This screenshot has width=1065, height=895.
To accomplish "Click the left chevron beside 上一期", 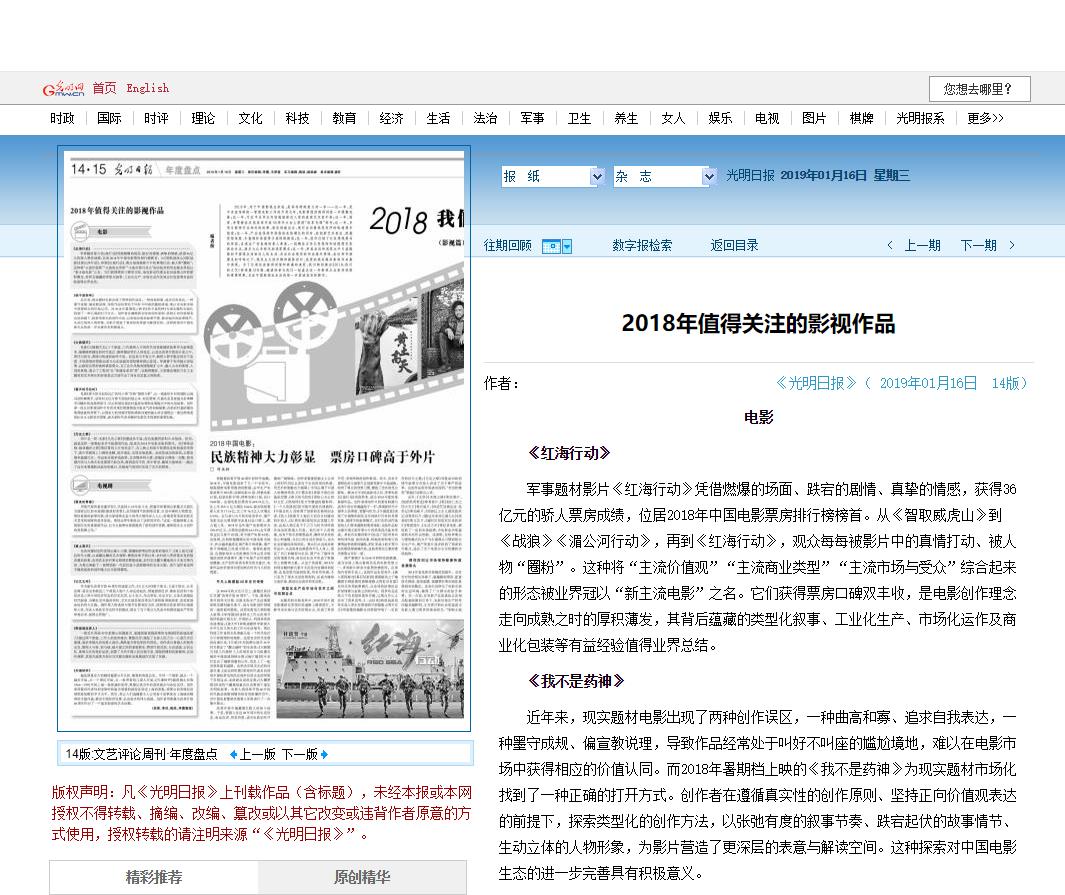I will [890, 246].
